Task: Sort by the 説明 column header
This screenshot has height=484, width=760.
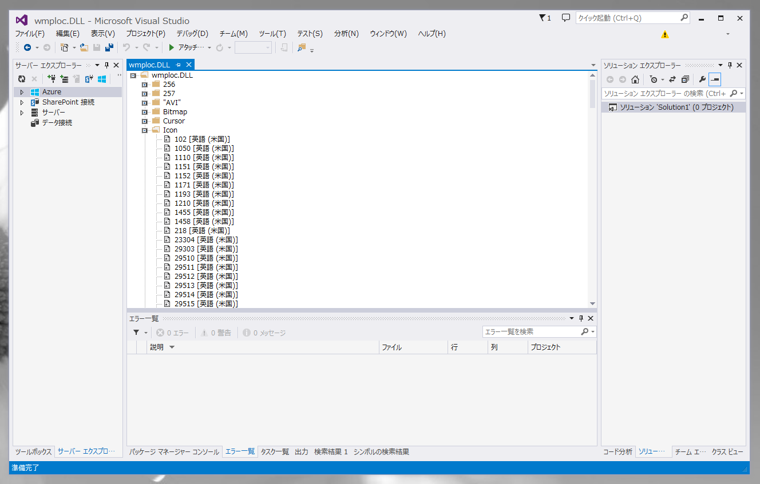Action: coord(263,347)
